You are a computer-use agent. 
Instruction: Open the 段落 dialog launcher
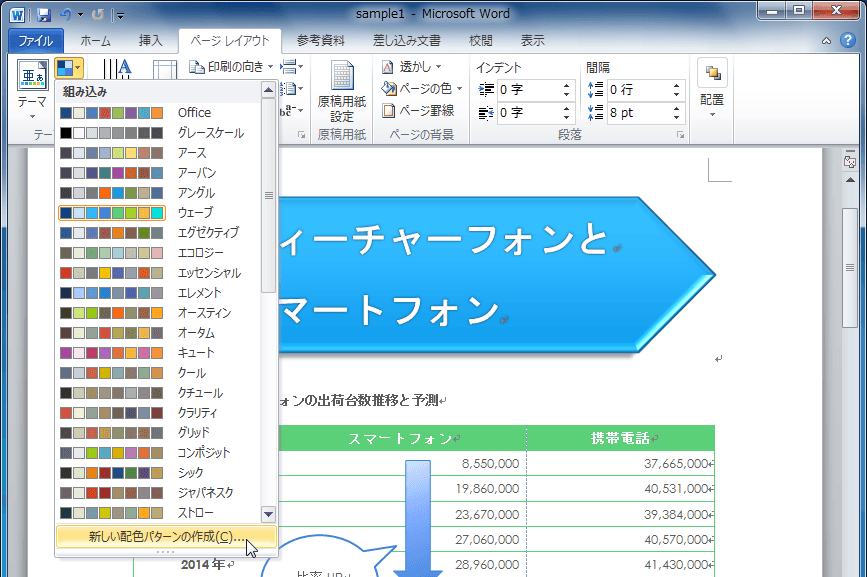click(x=680, y=135)
